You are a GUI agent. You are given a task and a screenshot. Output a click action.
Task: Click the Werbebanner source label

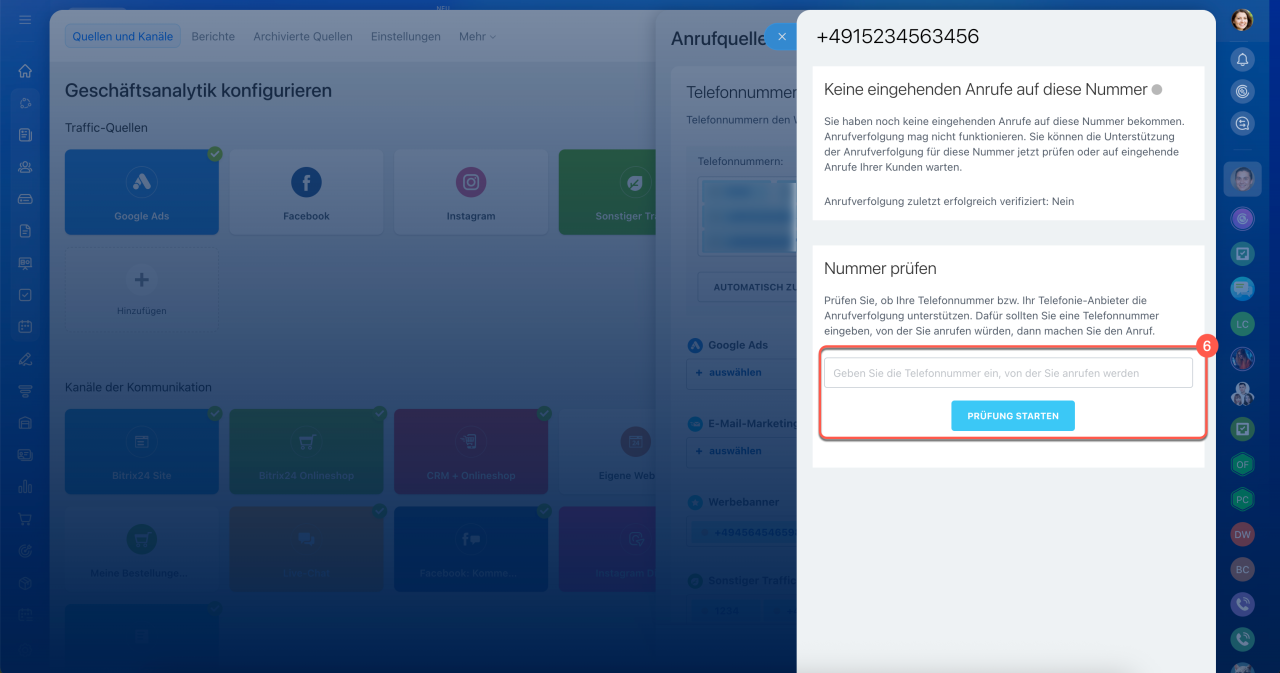point(743,502)
